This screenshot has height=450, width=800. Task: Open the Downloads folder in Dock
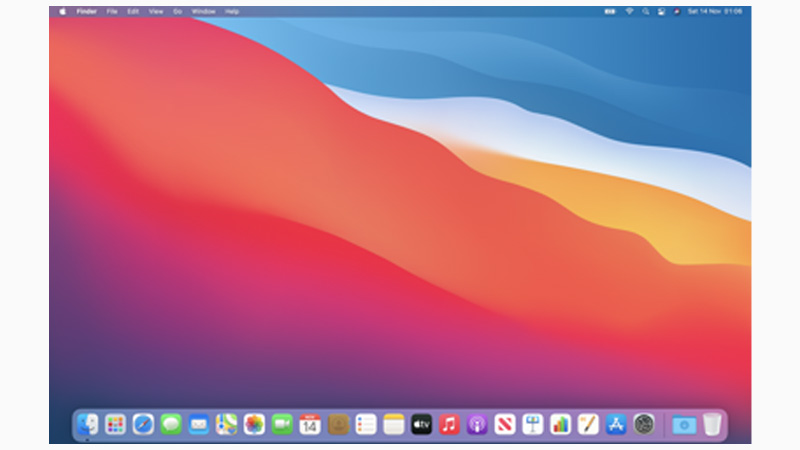click(x=684, y=424)
